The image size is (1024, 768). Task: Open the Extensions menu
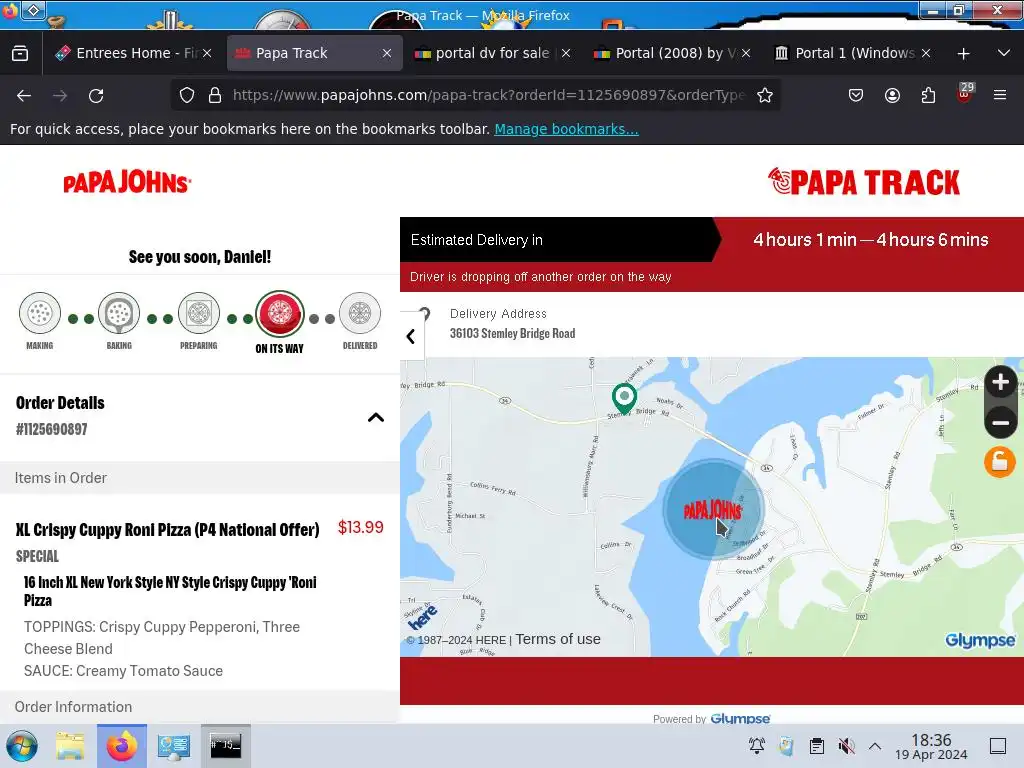(928, 95)
